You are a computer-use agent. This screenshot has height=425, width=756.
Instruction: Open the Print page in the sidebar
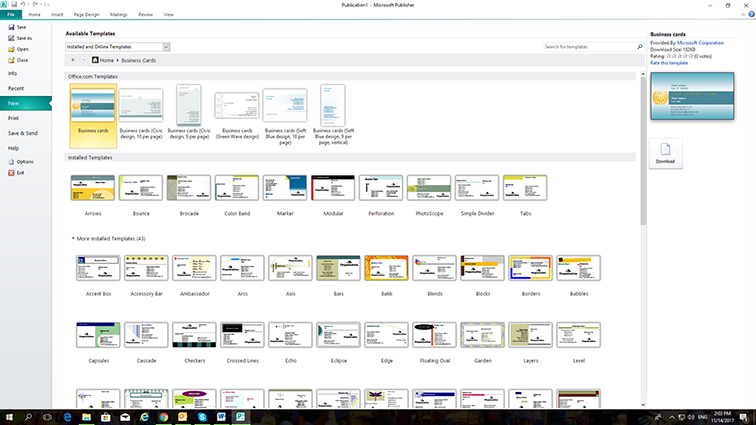click(13, 118)
